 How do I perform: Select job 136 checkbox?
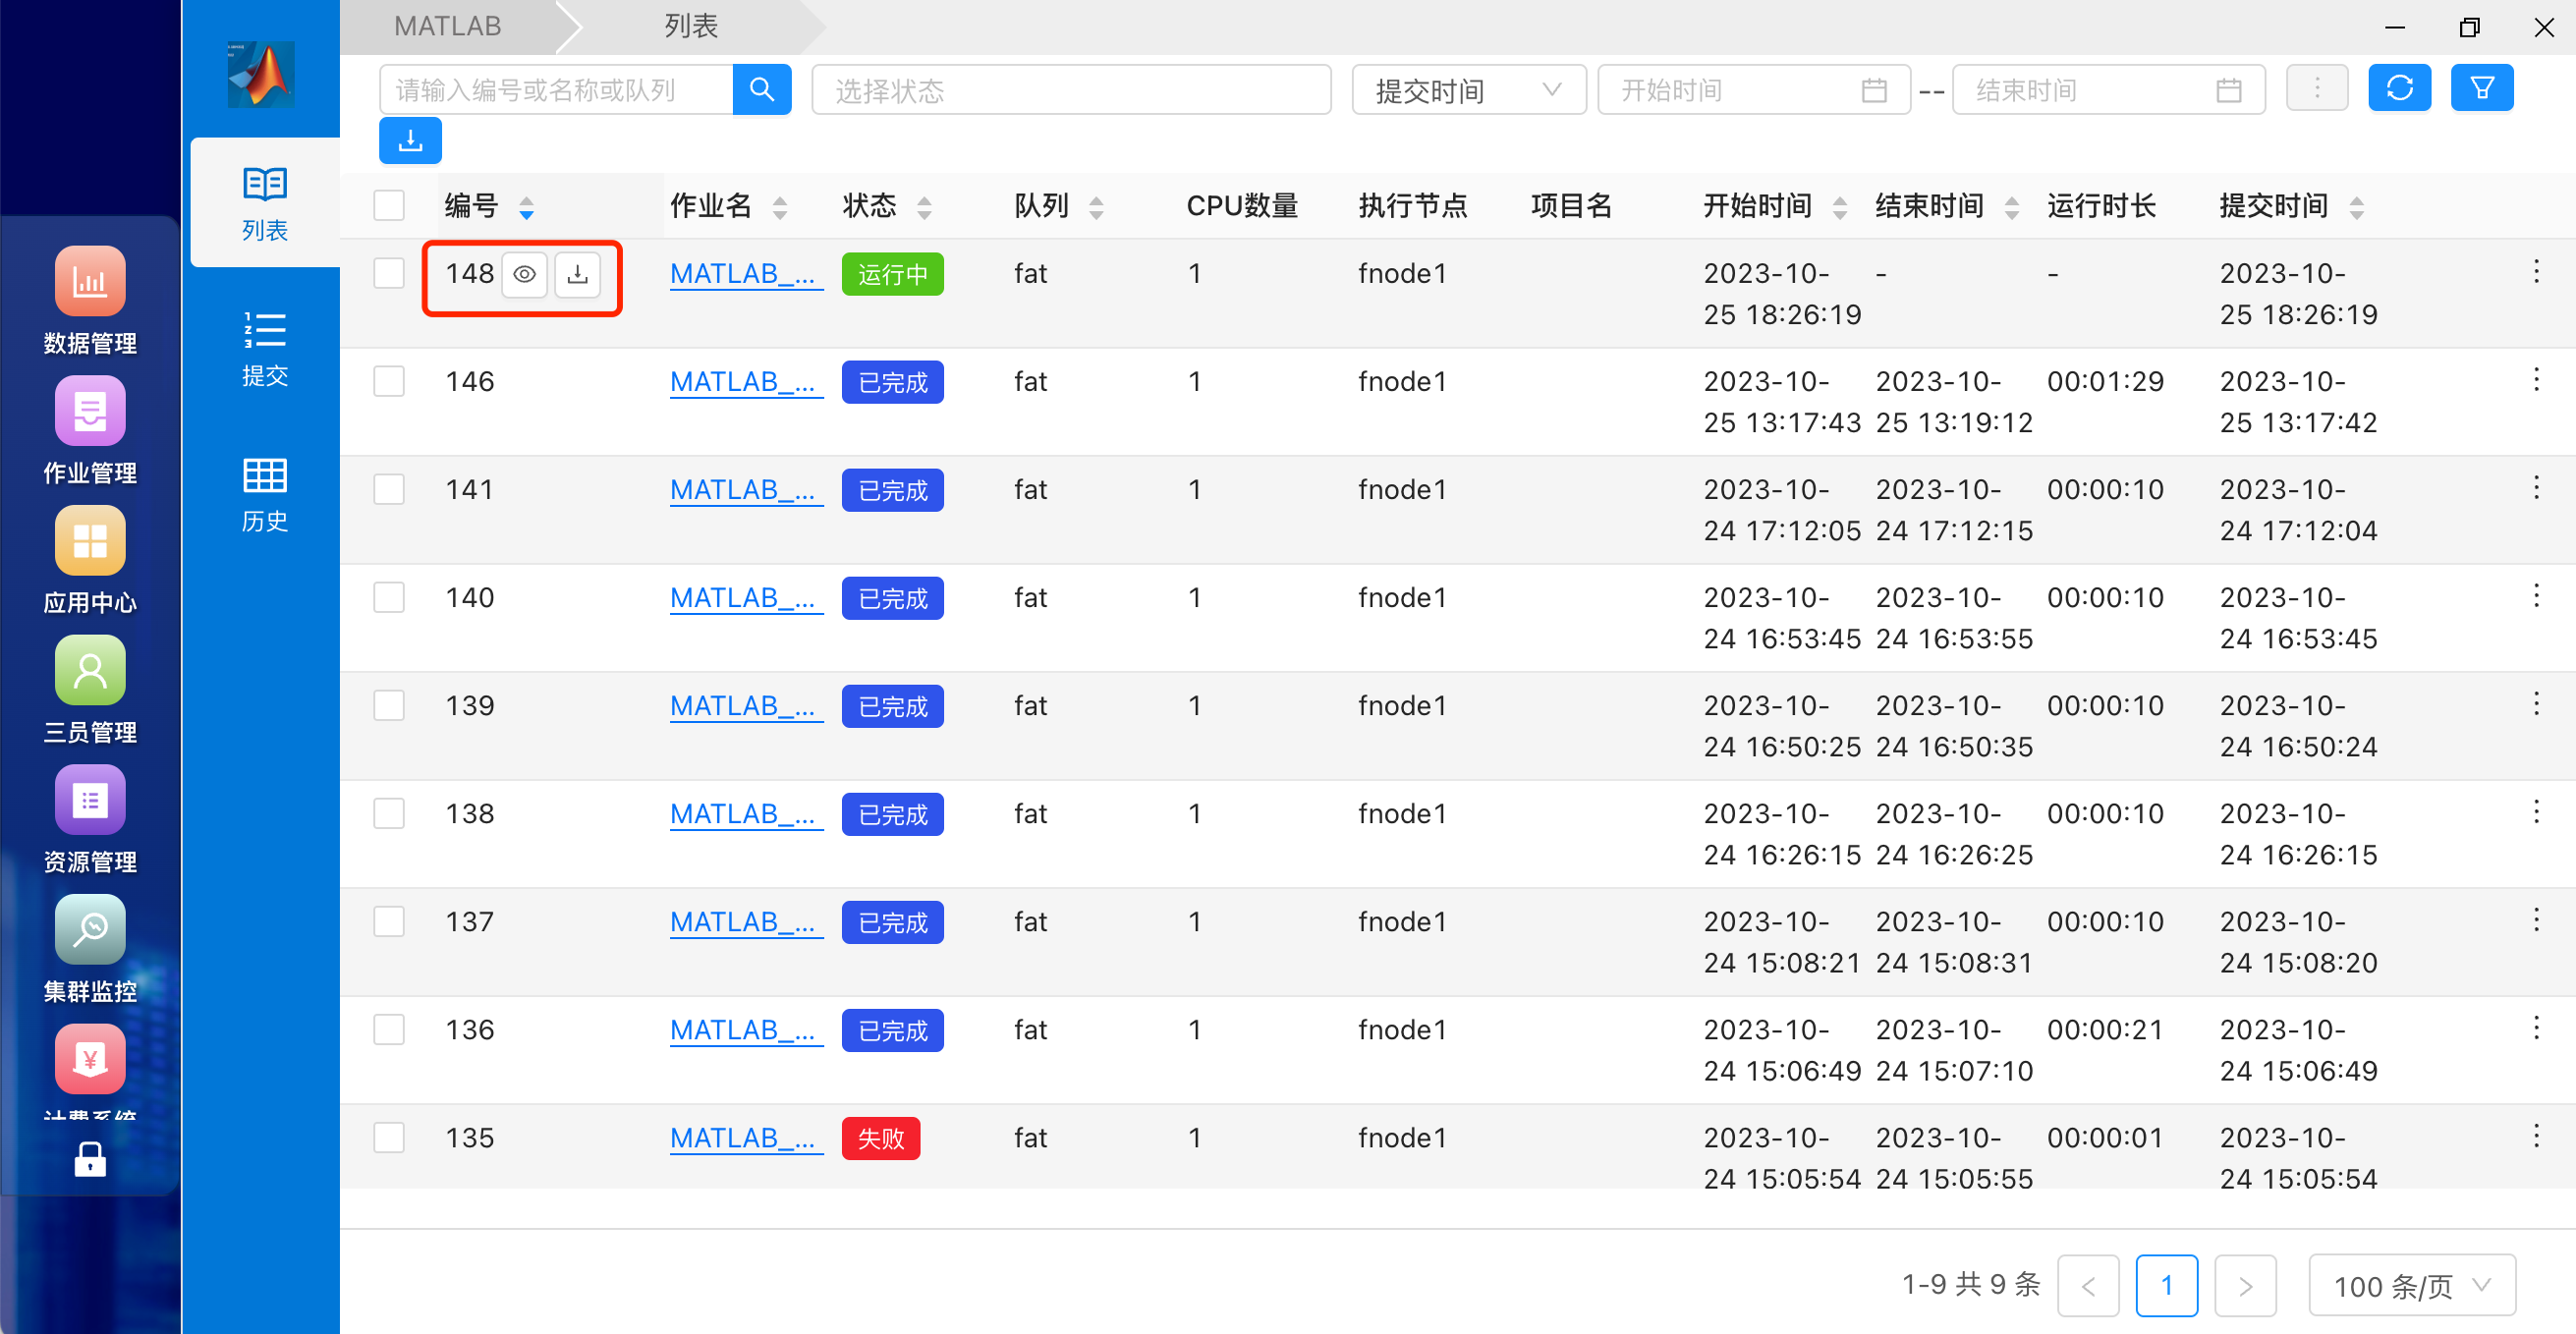pos(389,1029)
